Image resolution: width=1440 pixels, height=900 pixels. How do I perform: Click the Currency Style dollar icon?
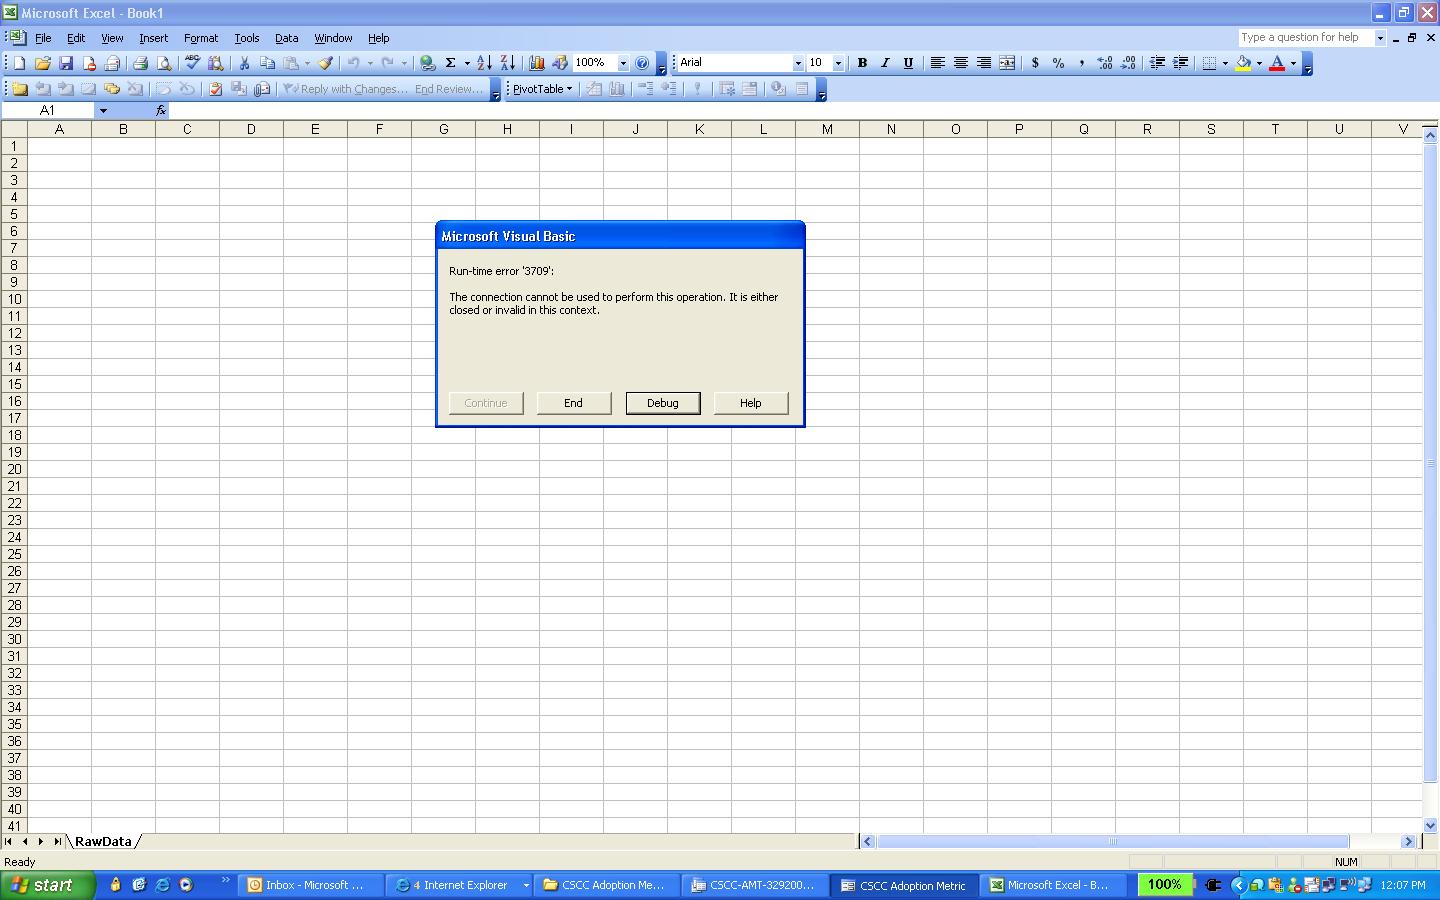click(x=1035, y=63)
